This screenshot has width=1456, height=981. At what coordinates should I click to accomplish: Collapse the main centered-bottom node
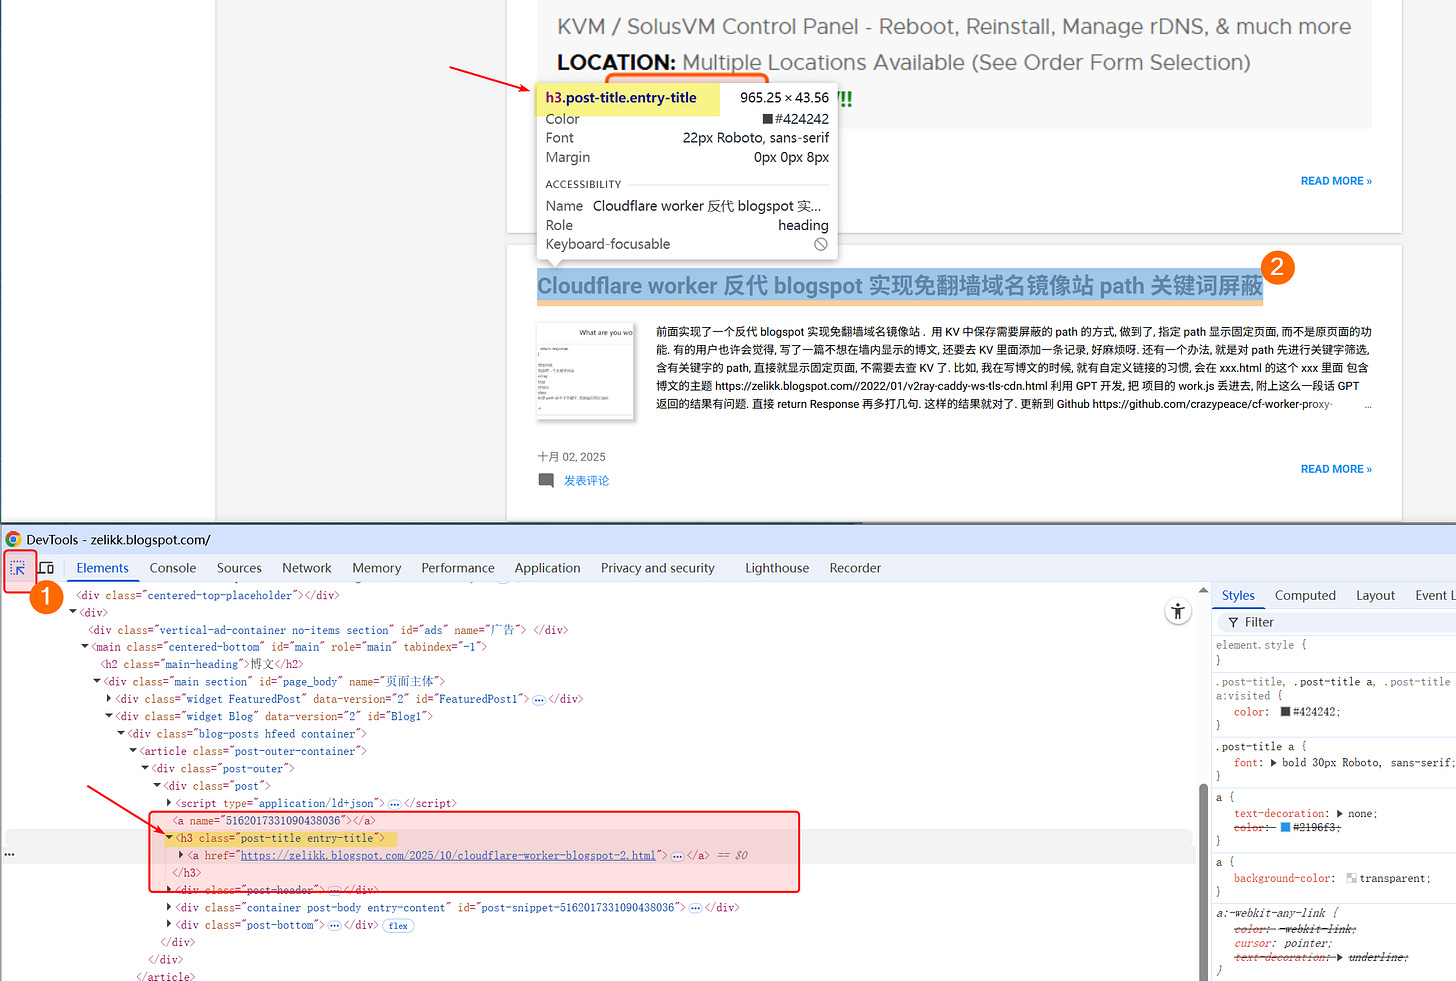click(84, 647)
